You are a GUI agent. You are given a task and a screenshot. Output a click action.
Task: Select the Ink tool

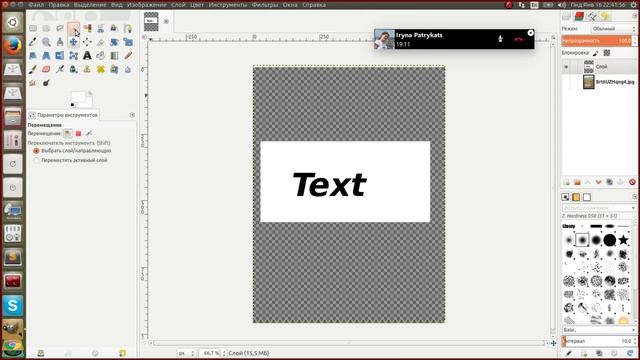pos(73,69)
